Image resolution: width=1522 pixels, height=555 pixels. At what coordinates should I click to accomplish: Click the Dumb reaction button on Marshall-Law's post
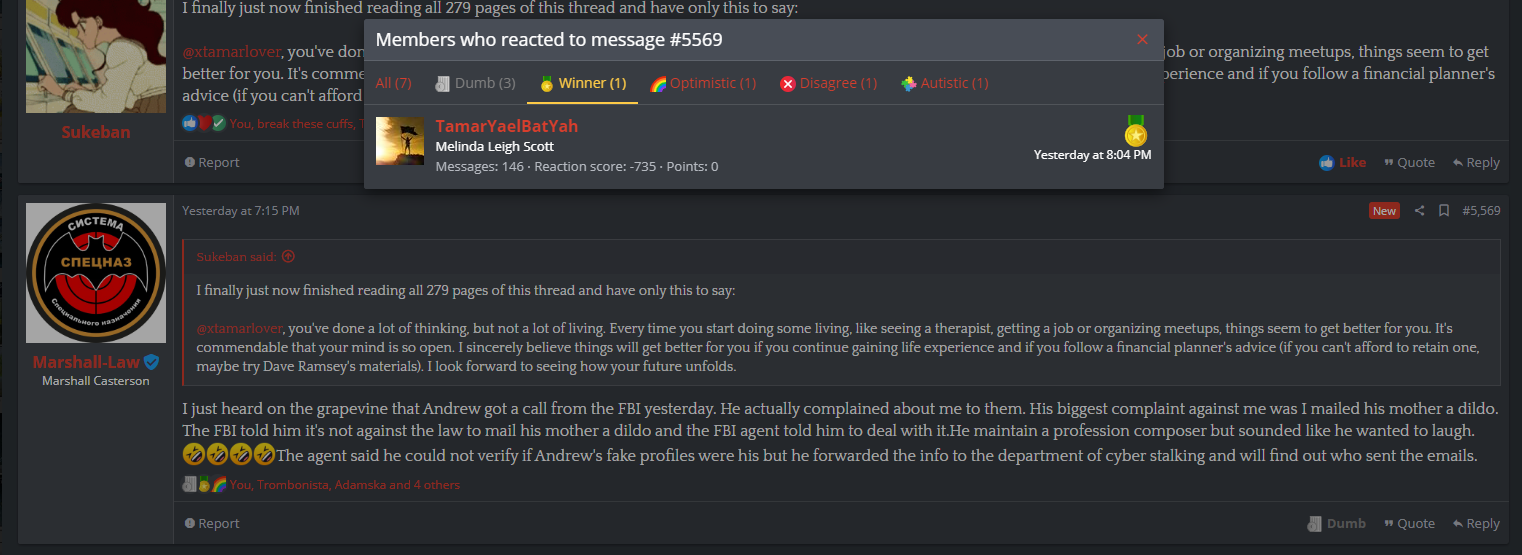(x=1337, y=523)
